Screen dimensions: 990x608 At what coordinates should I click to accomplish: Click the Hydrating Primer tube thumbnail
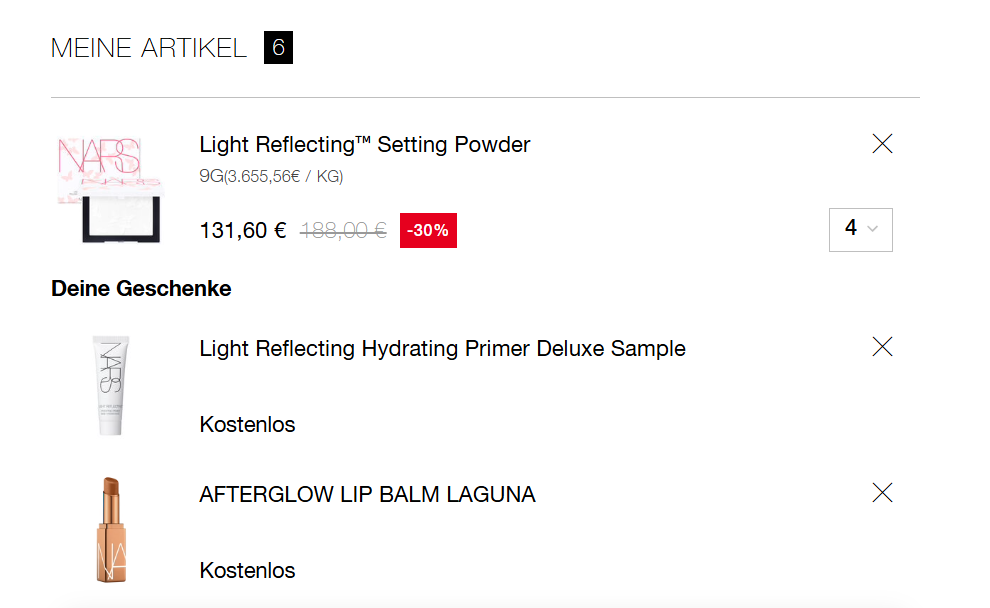pos(112,386)
